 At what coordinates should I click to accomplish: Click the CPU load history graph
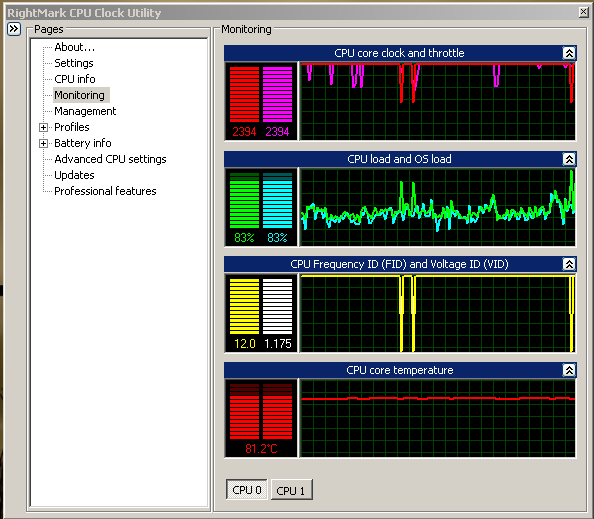click(438, 207)
